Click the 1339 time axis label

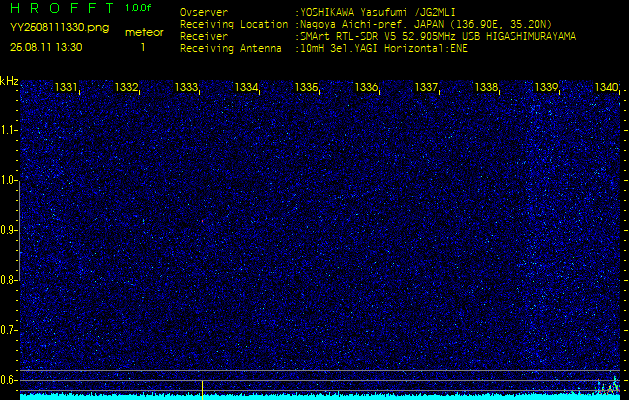[x=546, y=87]
